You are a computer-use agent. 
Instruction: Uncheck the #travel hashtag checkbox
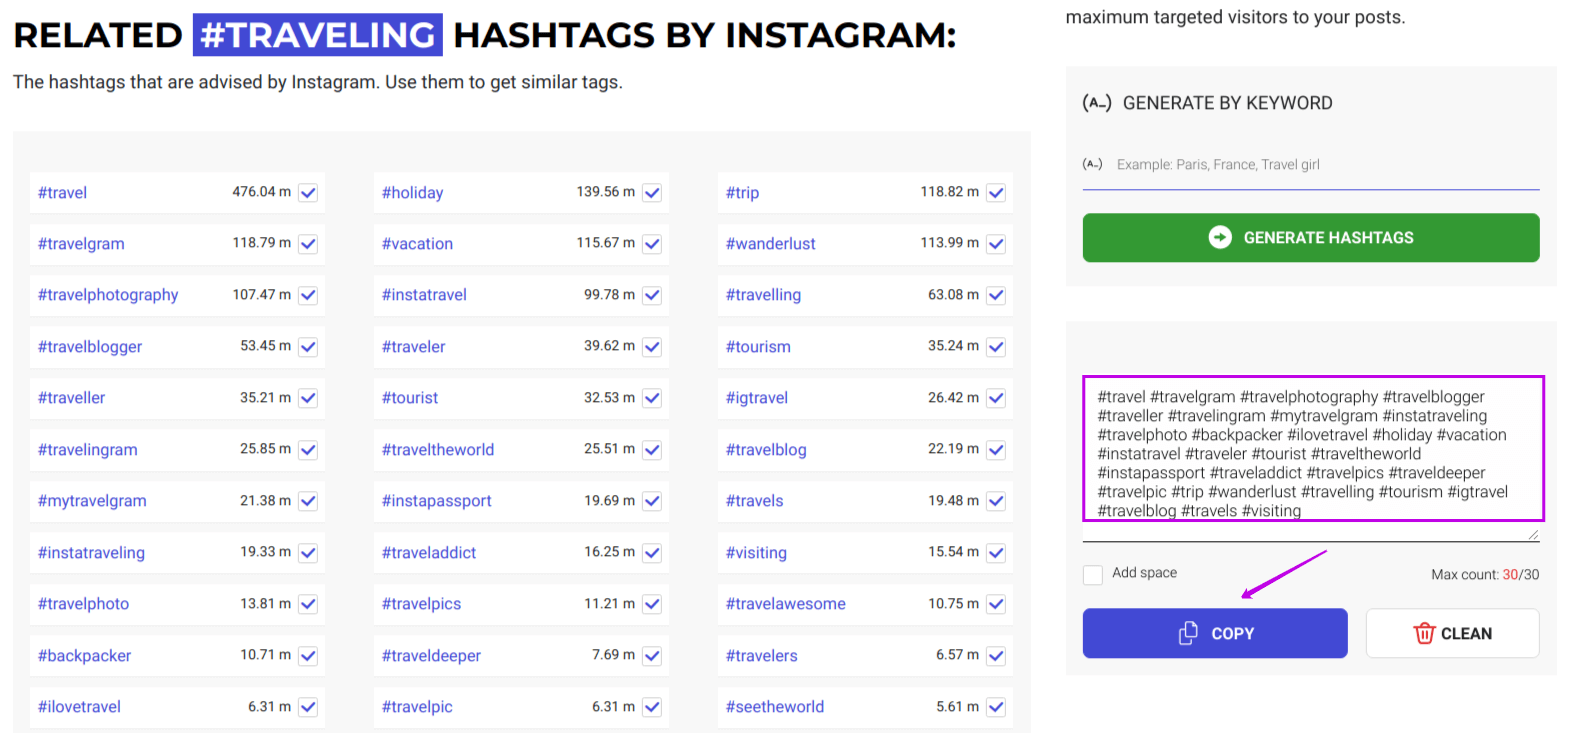pos(308,192)
